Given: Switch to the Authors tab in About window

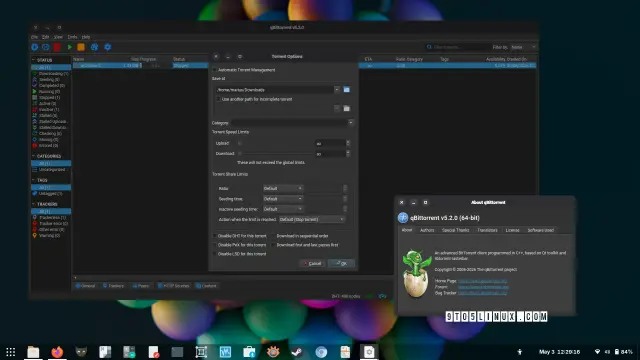Looking at the screenshot, I should point(427,230).
